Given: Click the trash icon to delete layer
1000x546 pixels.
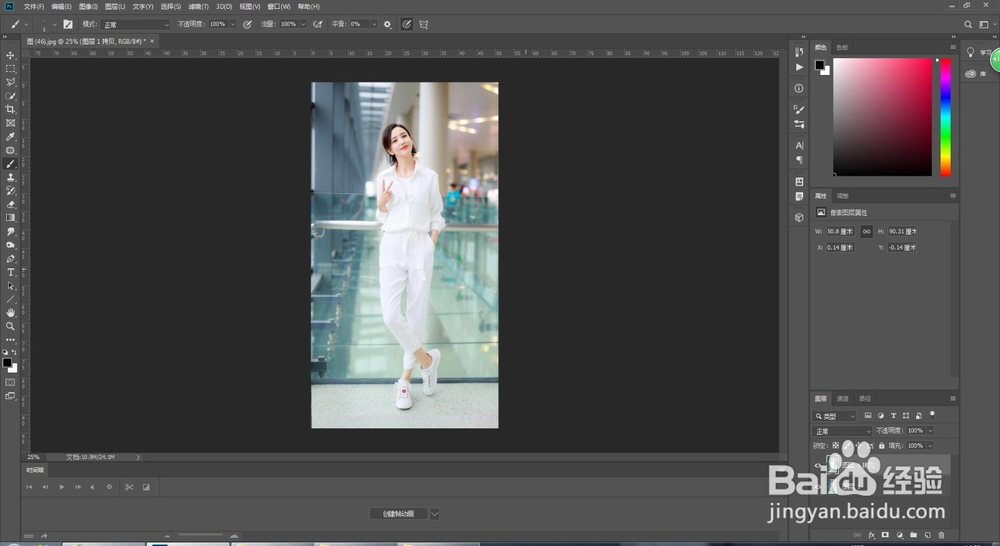Looking at the screenshot, I should (941, 535).
